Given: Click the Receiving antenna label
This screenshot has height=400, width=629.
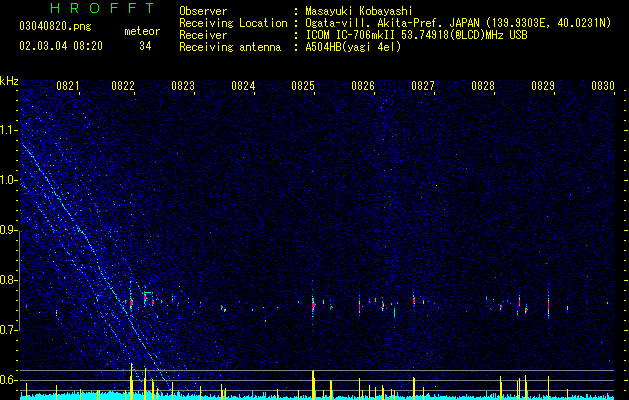Looking at the screenshot, I should pyautogui.click(x=230, y=48).
